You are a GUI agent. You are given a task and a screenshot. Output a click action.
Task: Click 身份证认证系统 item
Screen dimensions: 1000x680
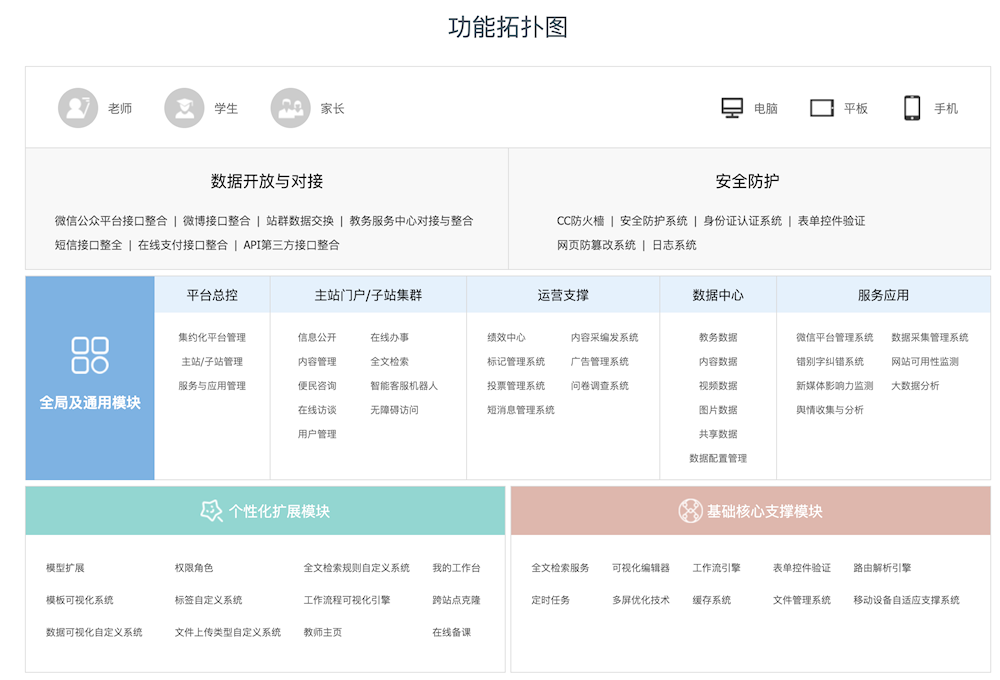742,221
